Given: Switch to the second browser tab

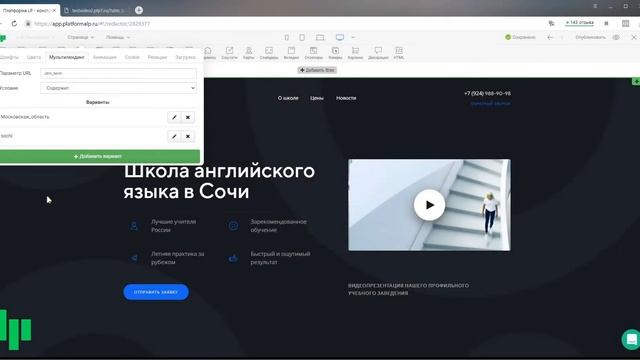Looking at the screenshot, I should point(96,10).
